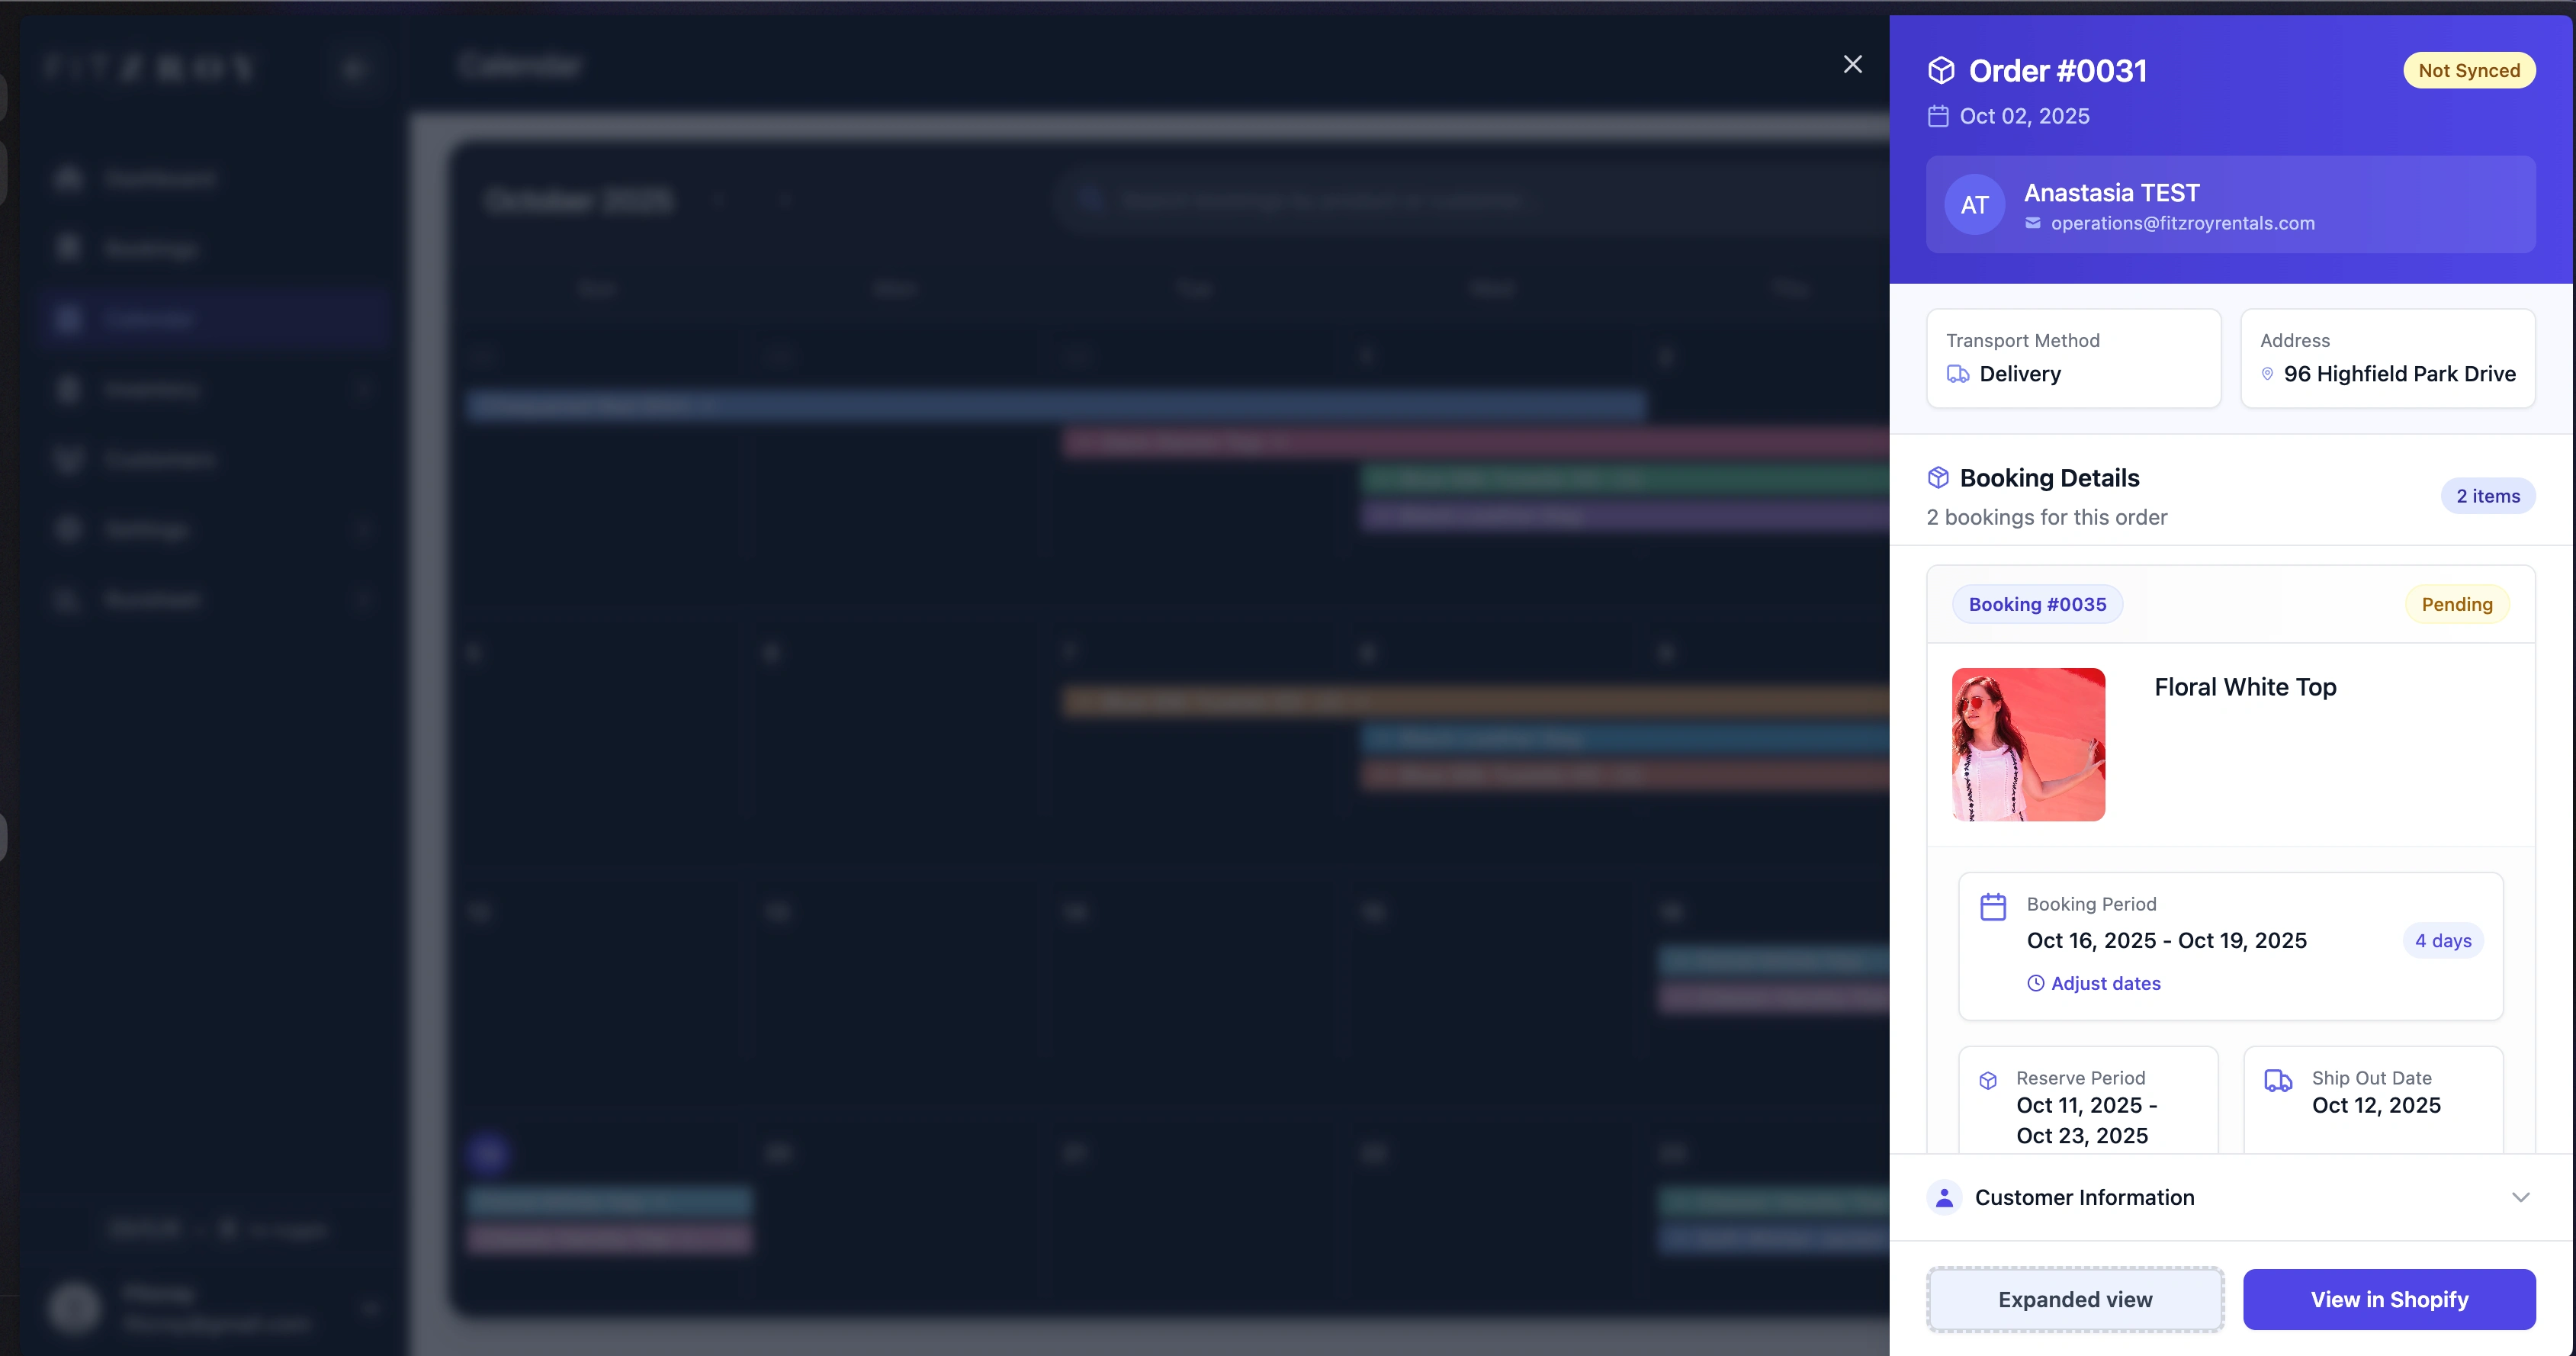Image resolution: width=2576 pixels, height=1356 pixels.
Task: Click the delivery truck icon under Transport Method
Action: tap(1958, 374)
